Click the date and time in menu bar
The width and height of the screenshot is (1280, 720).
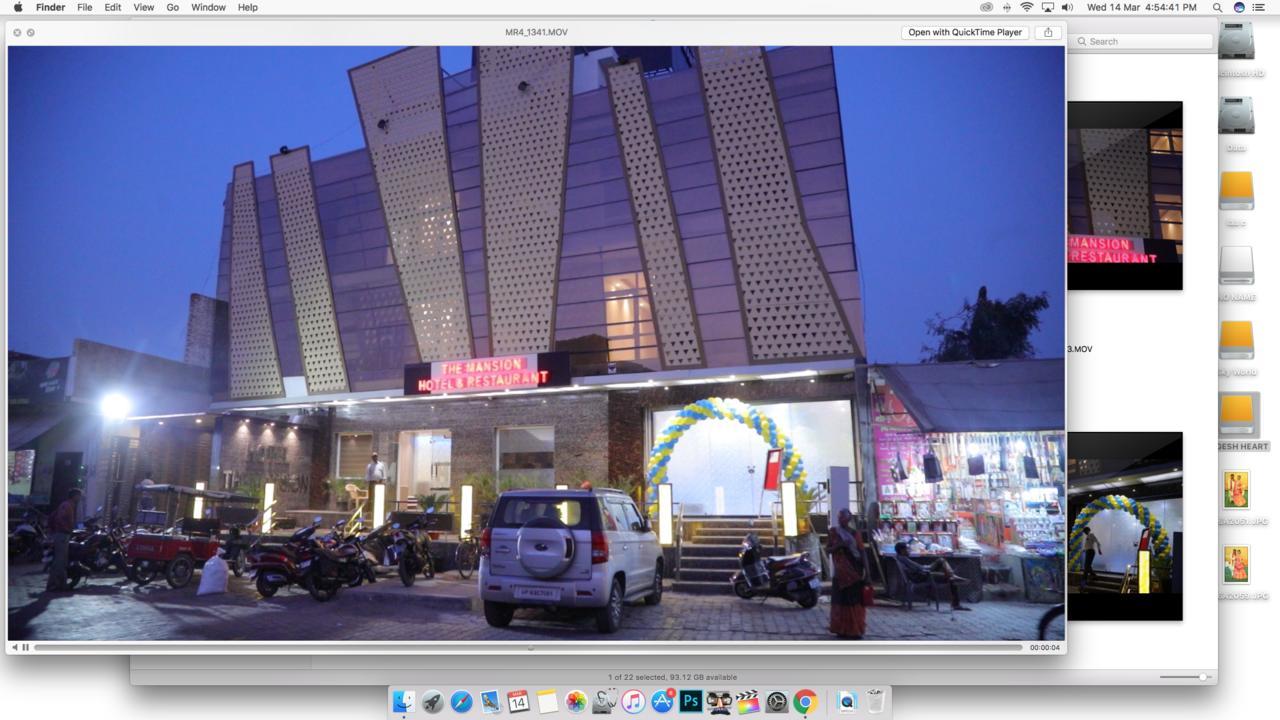(1141, 7)
